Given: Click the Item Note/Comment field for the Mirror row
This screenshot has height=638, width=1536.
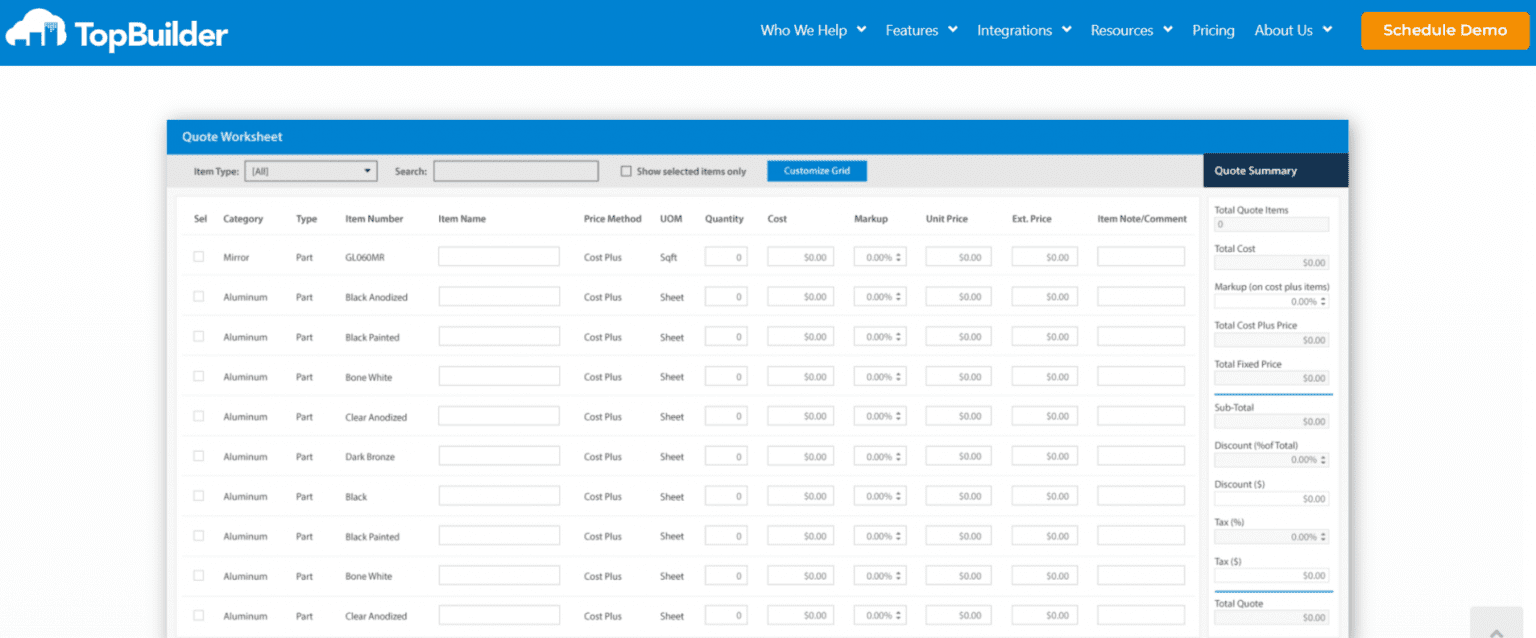Looking at the screenshot, I should (x=1141, y=256).
